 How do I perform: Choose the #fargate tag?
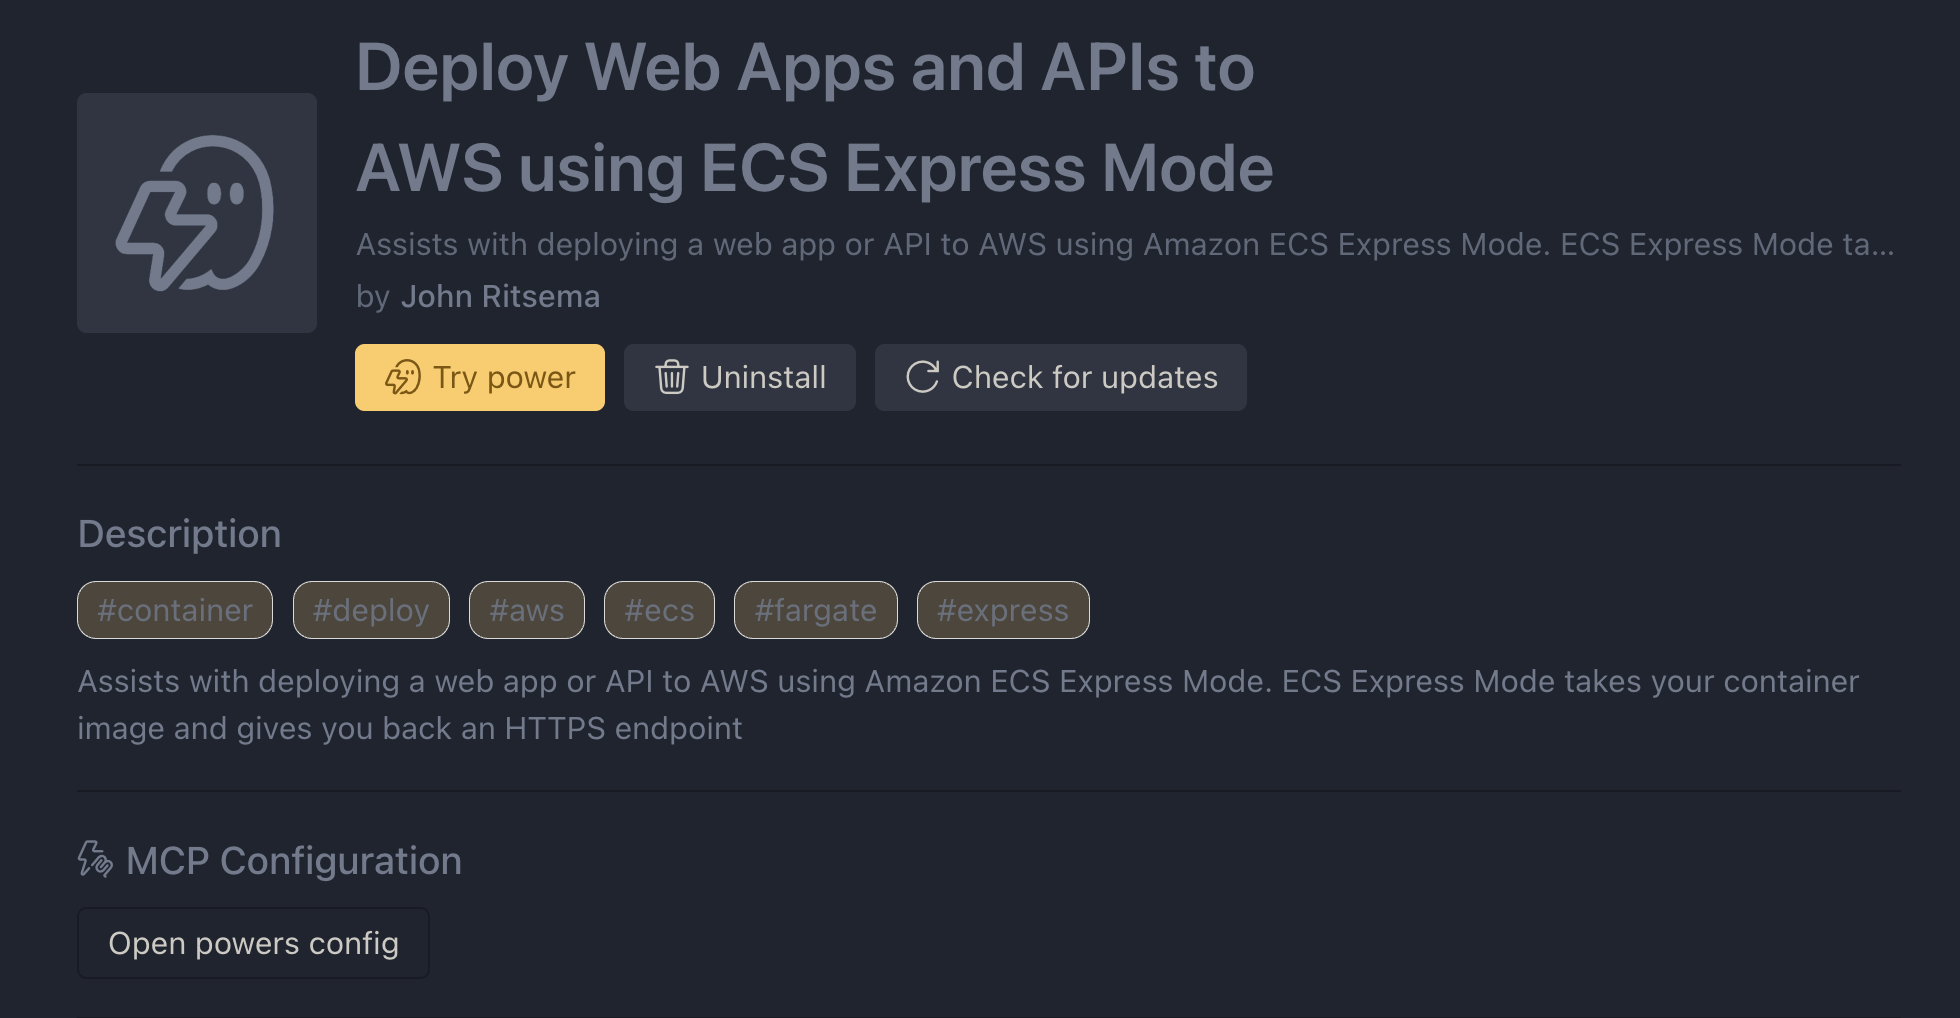tap(815, 610)
